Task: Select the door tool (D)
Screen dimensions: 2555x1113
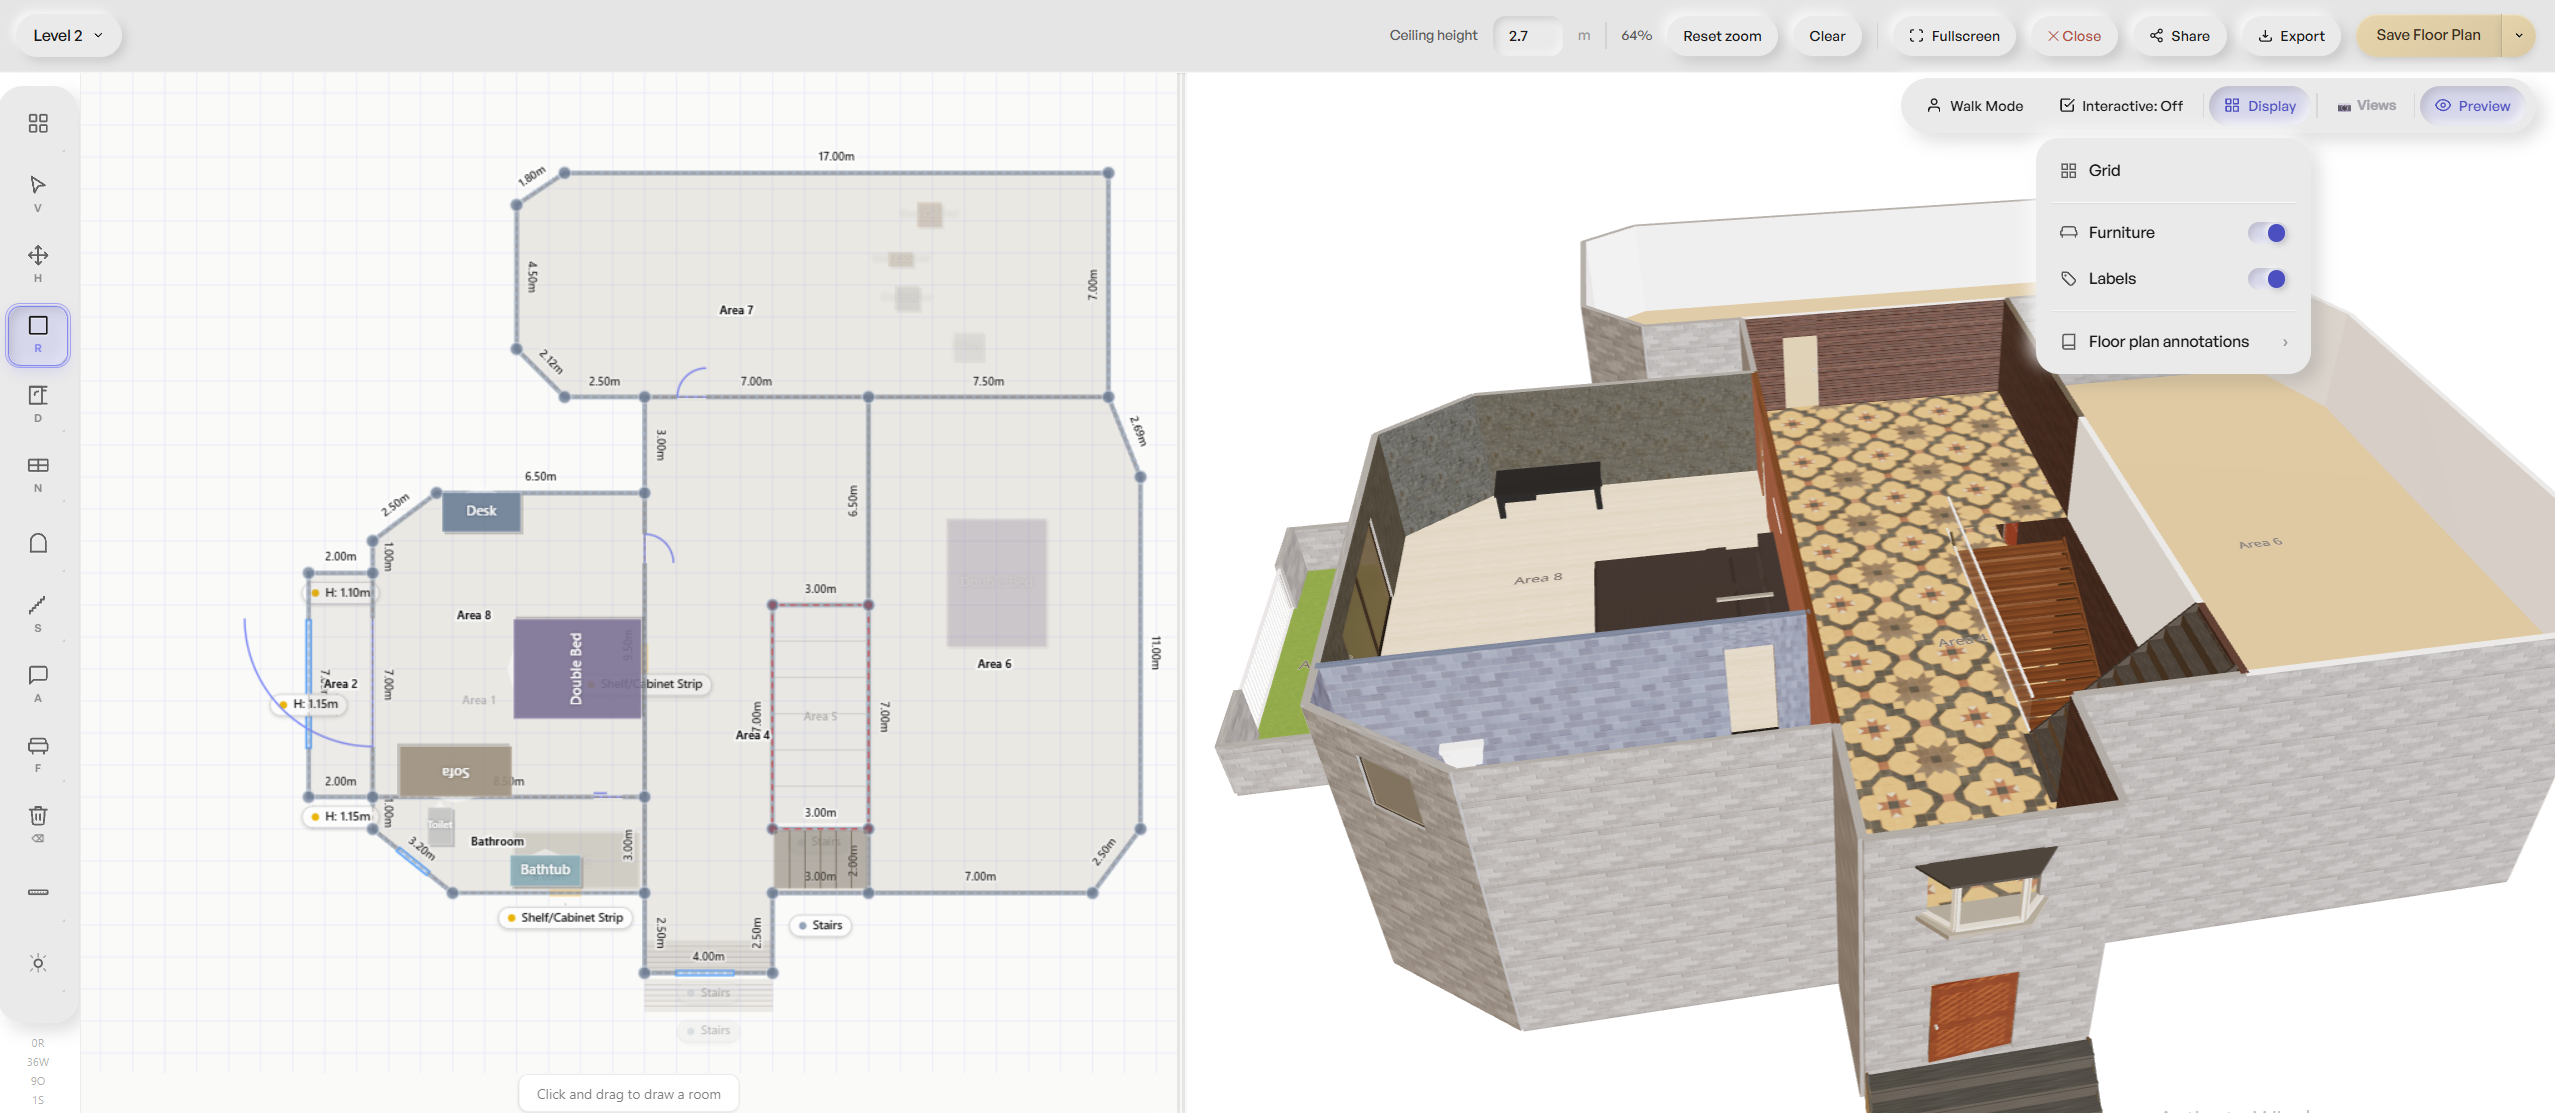Action: 38,395
